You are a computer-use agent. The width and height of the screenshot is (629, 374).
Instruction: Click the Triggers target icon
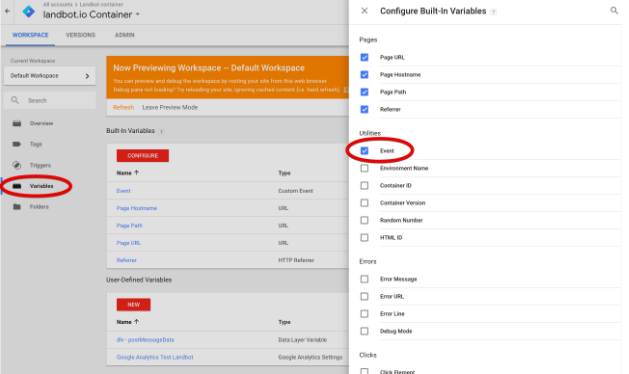pyautogui.click(x=17, y=165)
